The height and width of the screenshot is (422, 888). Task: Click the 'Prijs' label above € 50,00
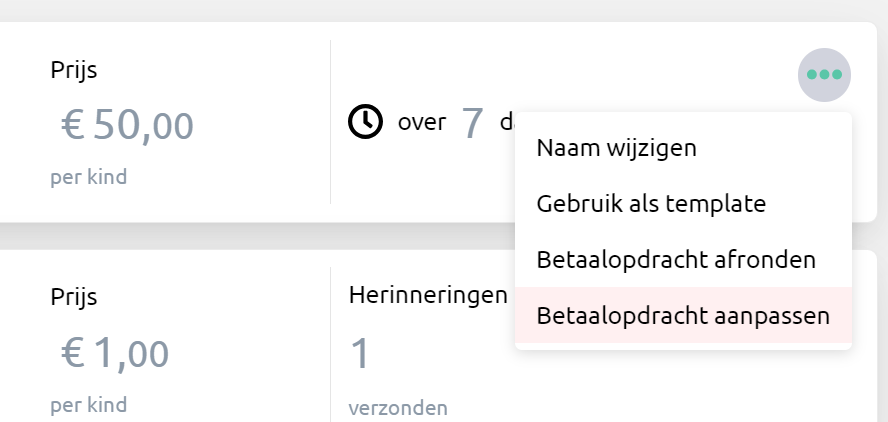coord(74,71)
